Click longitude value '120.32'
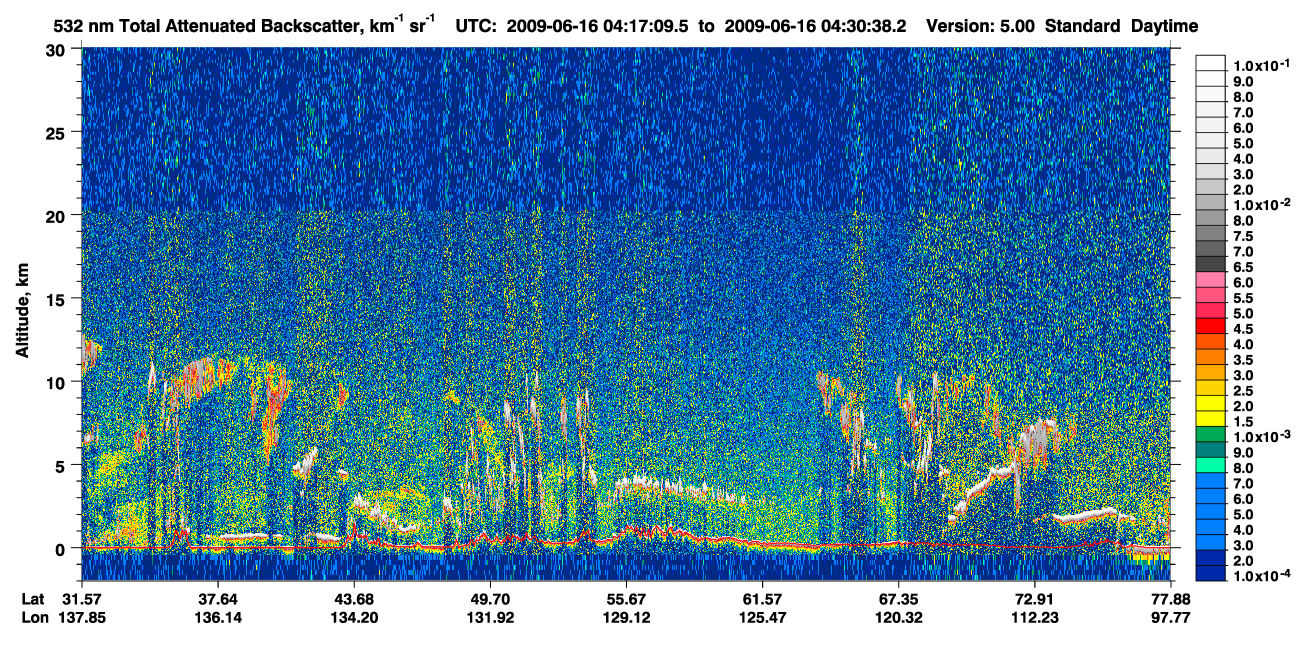The width and height of the screenshot is (1300, 667). (898, 617)
